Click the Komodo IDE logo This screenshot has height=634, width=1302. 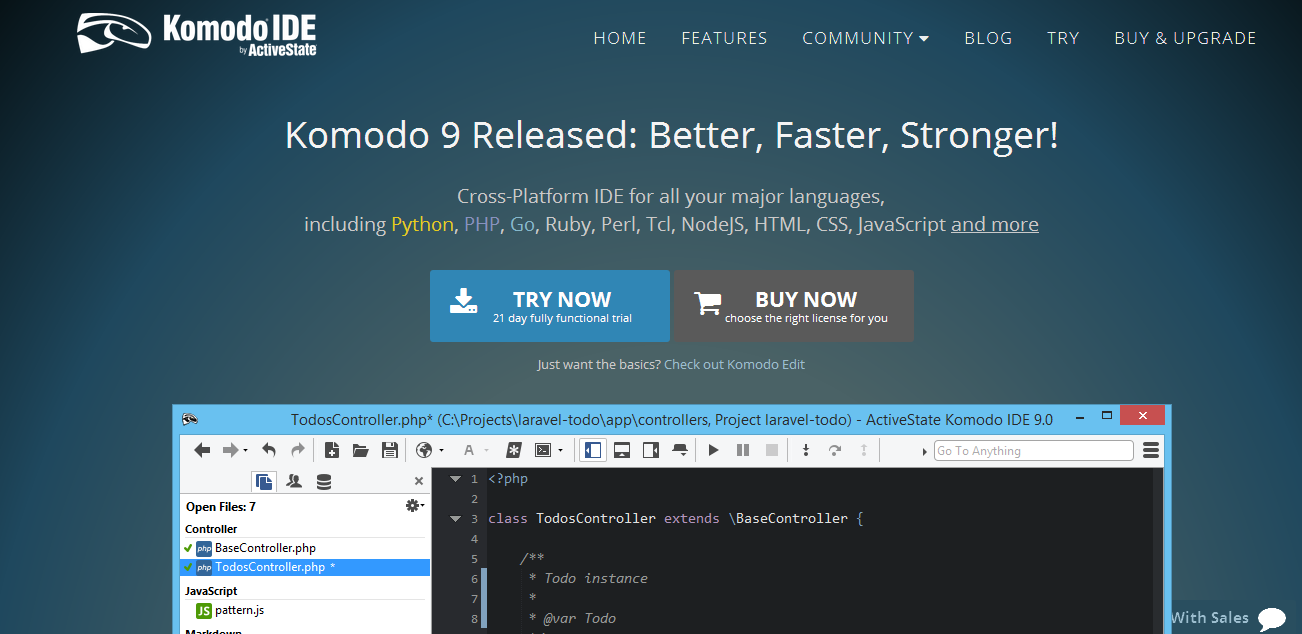click(196, 33)
